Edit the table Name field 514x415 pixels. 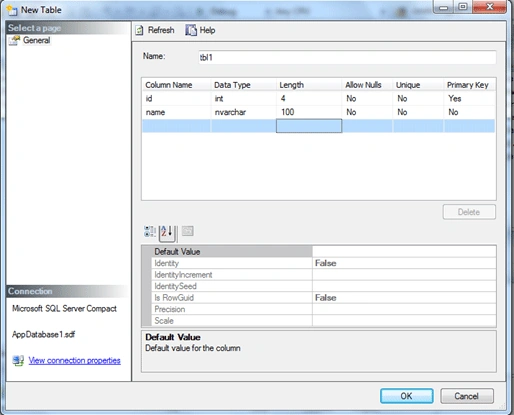point(347,57)
